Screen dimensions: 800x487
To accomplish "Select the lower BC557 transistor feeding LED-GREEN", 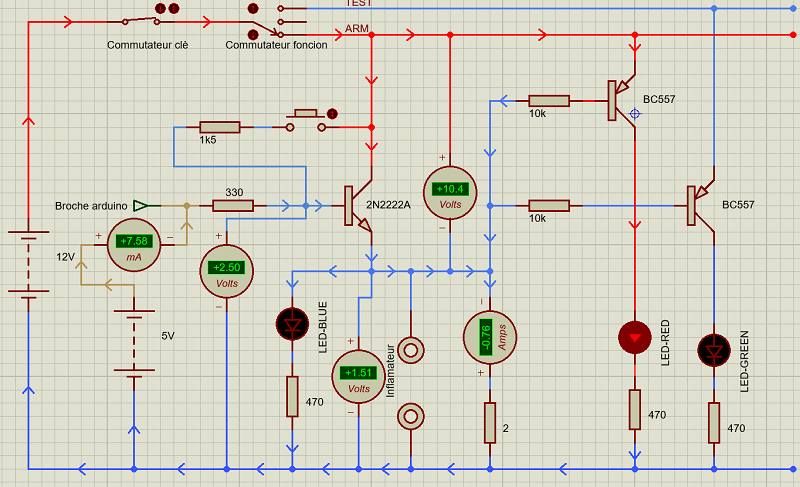I will click(x=701, y=206).
